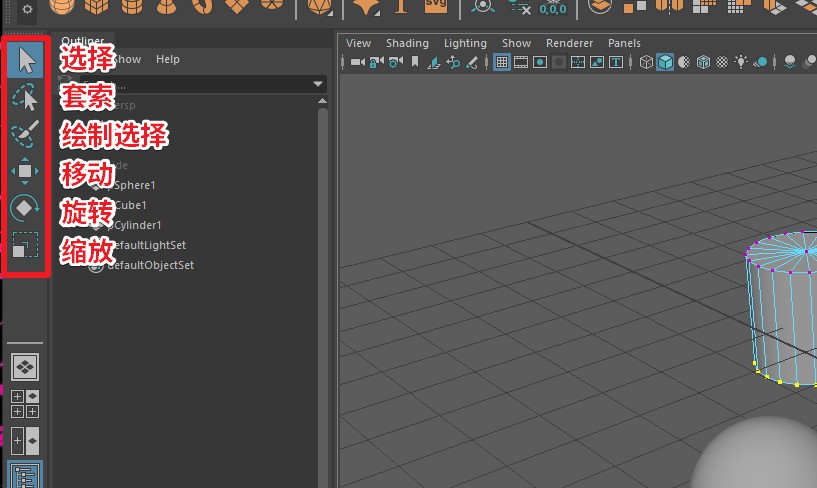Switch to four-view pane layout
The width and height of the screenshot is (817, 488).
[x=25, y=404]
